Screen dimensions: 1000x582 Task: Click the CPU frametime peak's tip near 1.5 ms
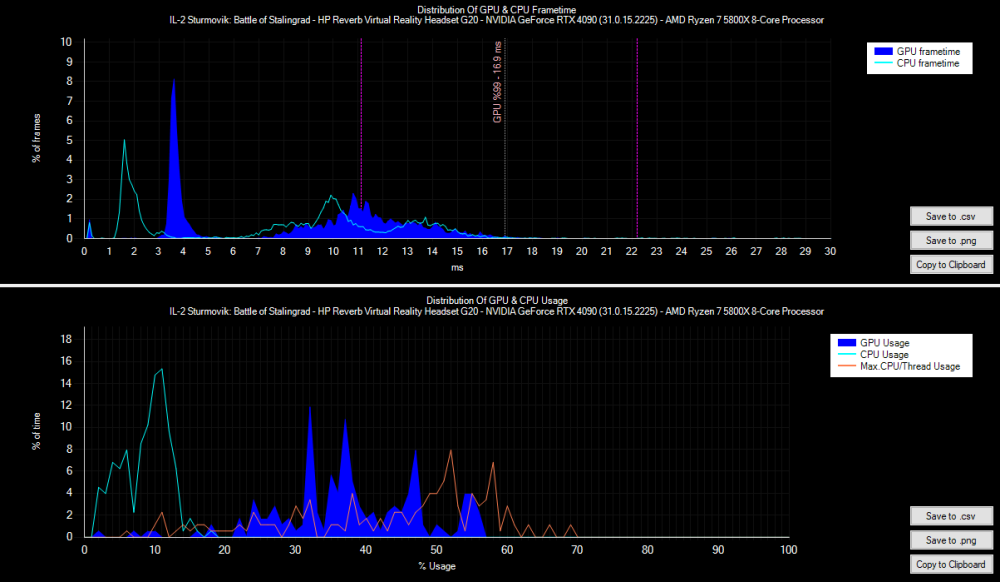click(124, 140)
